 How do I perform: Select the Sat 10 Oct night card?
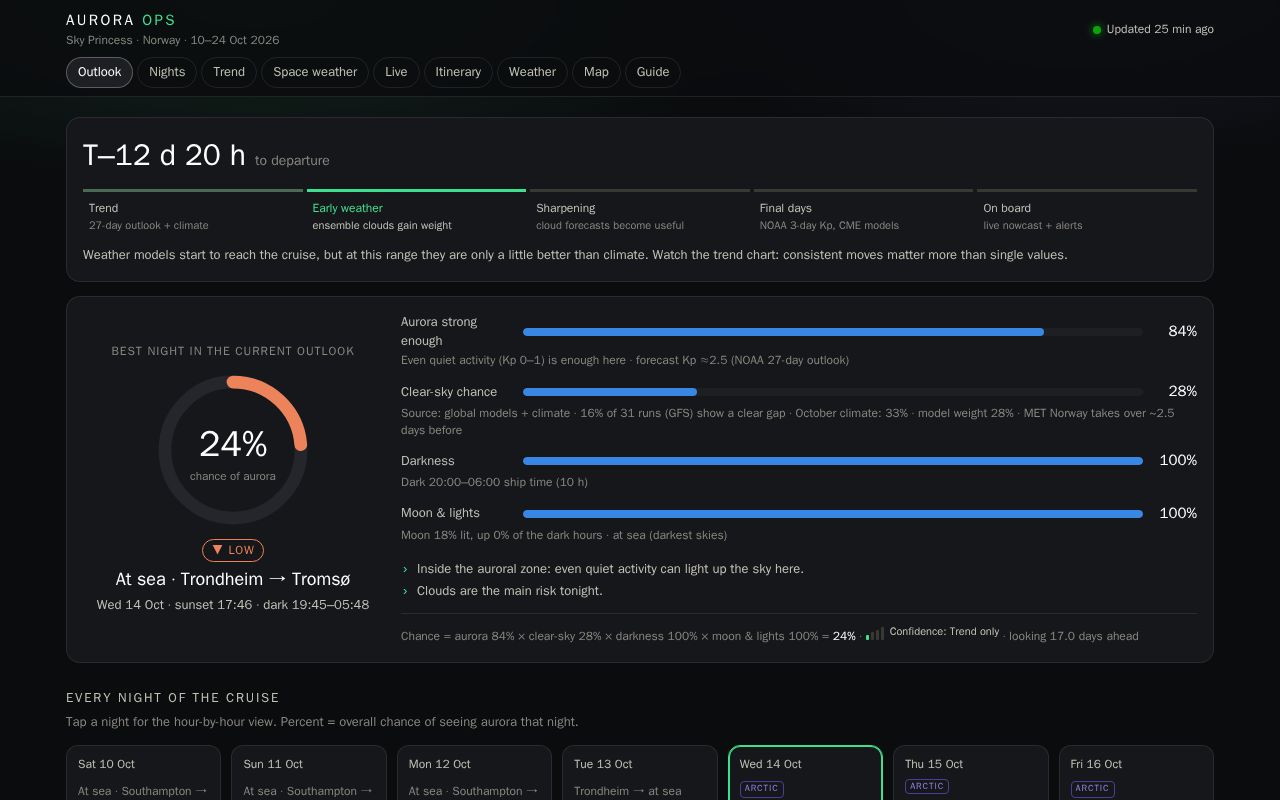coord(144,773)
